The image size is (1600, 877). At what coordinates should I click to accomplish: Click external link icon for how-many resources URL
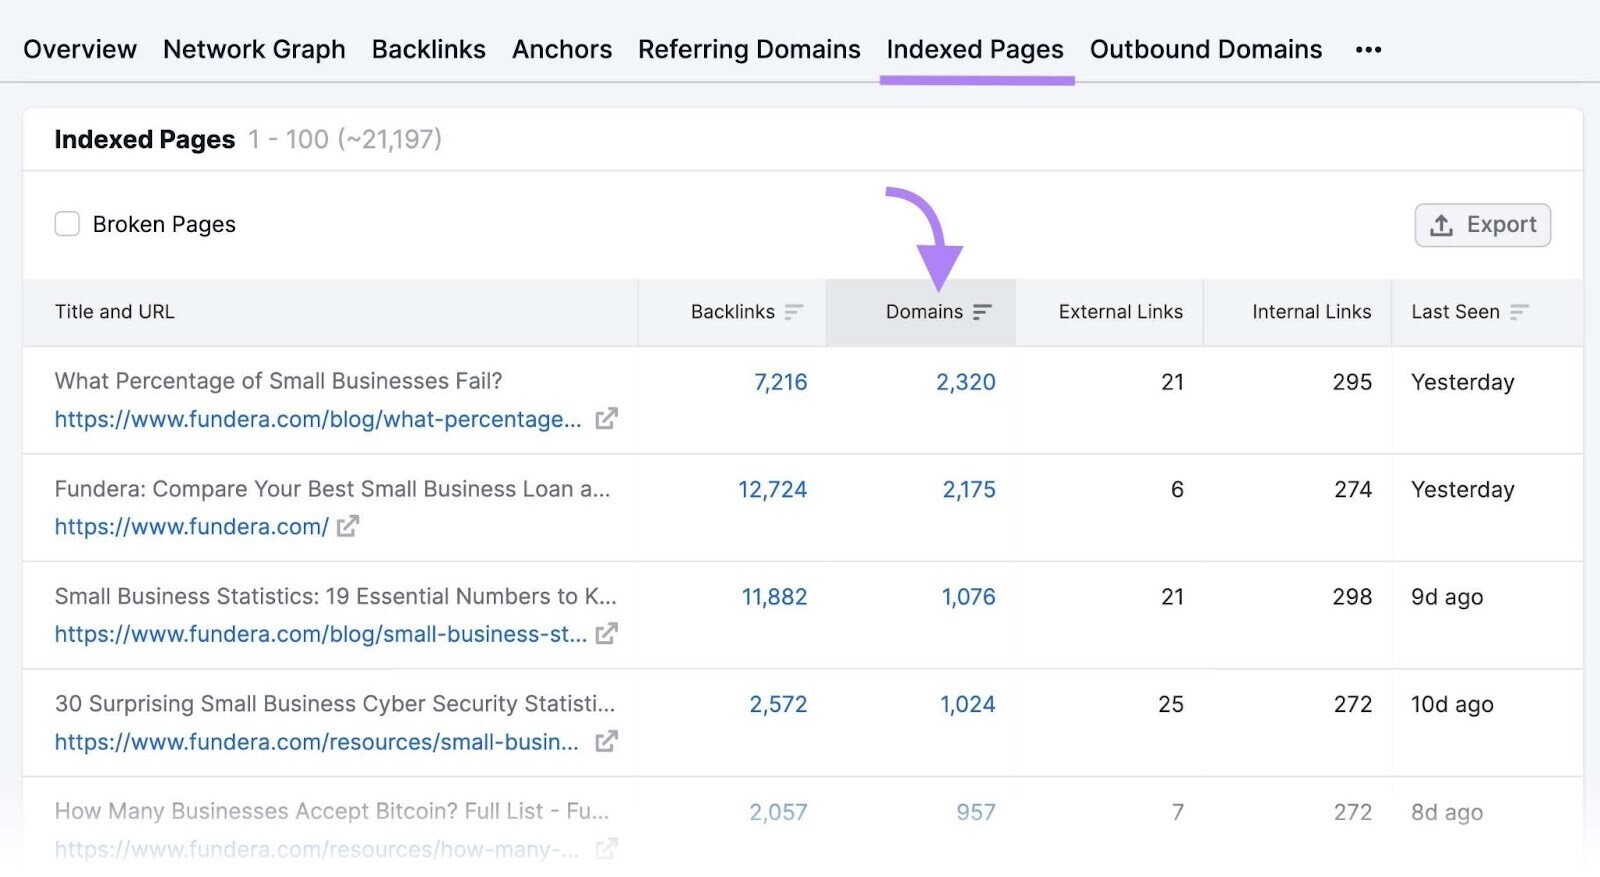click(x=606, y=849)
